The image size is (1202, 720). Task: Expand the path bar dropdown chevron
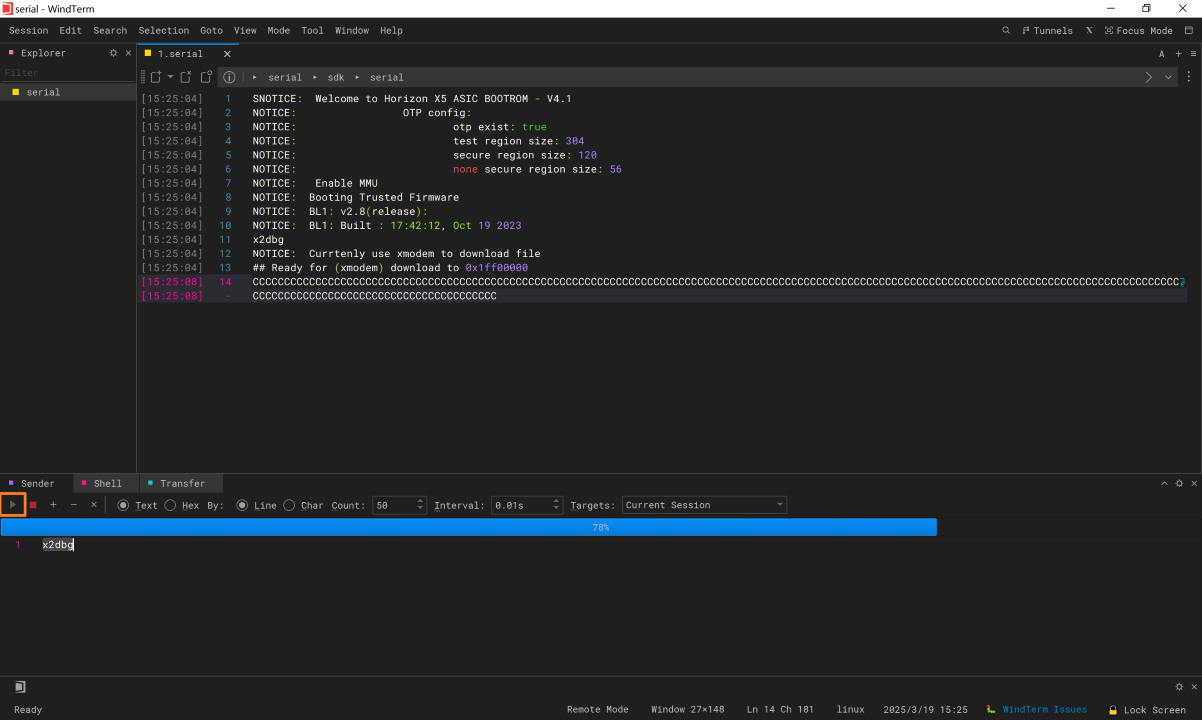1168,77
